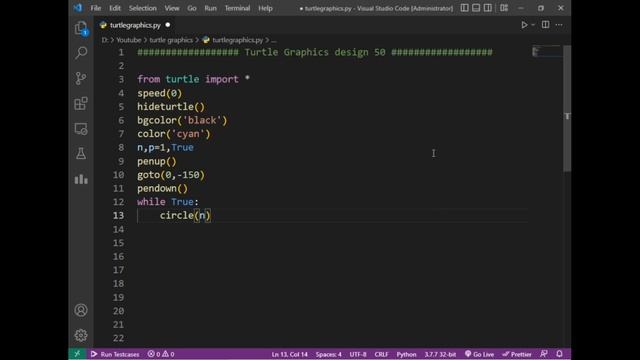Open the File menu
640x360 pixels.
[x=96, y=8]
